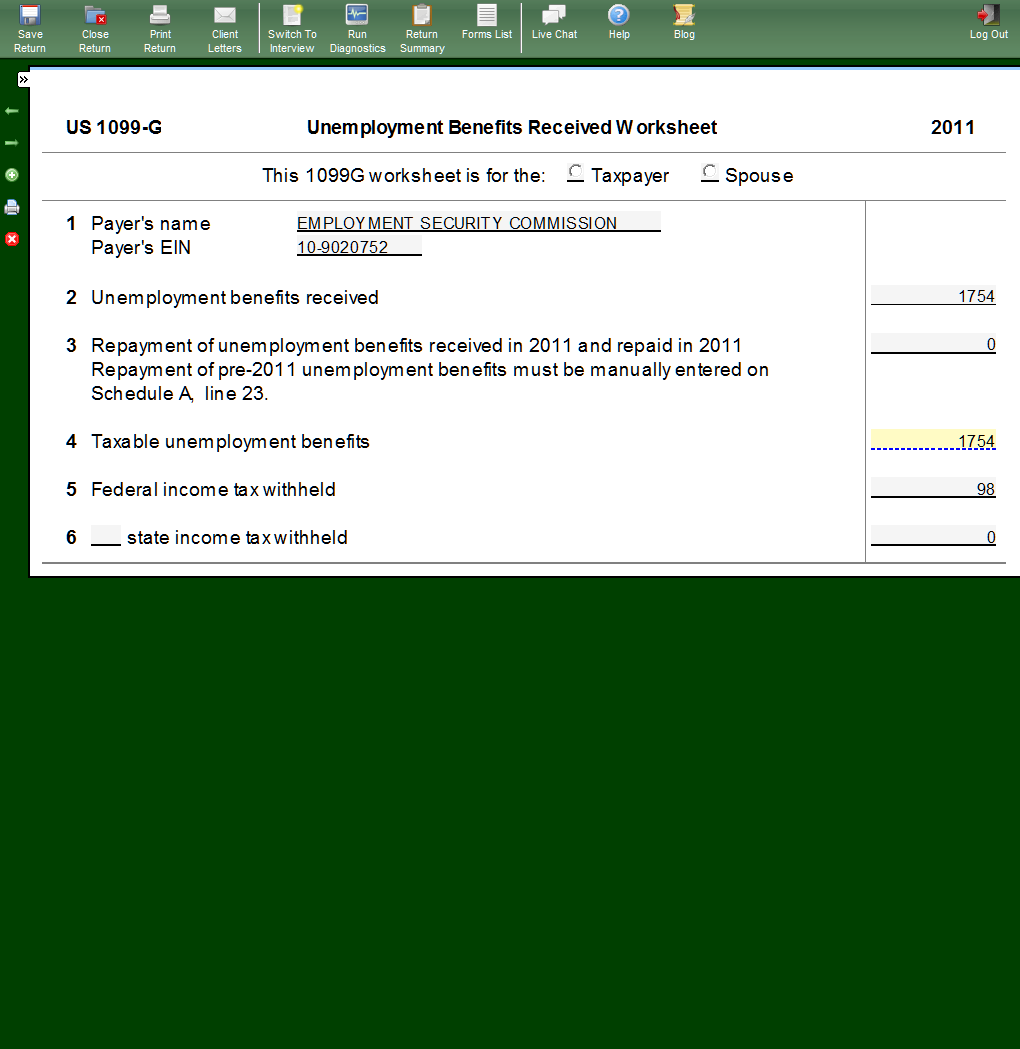The width and height of the screenshot is (1020, 1049).
Task: Expand the side panel with double-chevron
Action: click(23, 80)
